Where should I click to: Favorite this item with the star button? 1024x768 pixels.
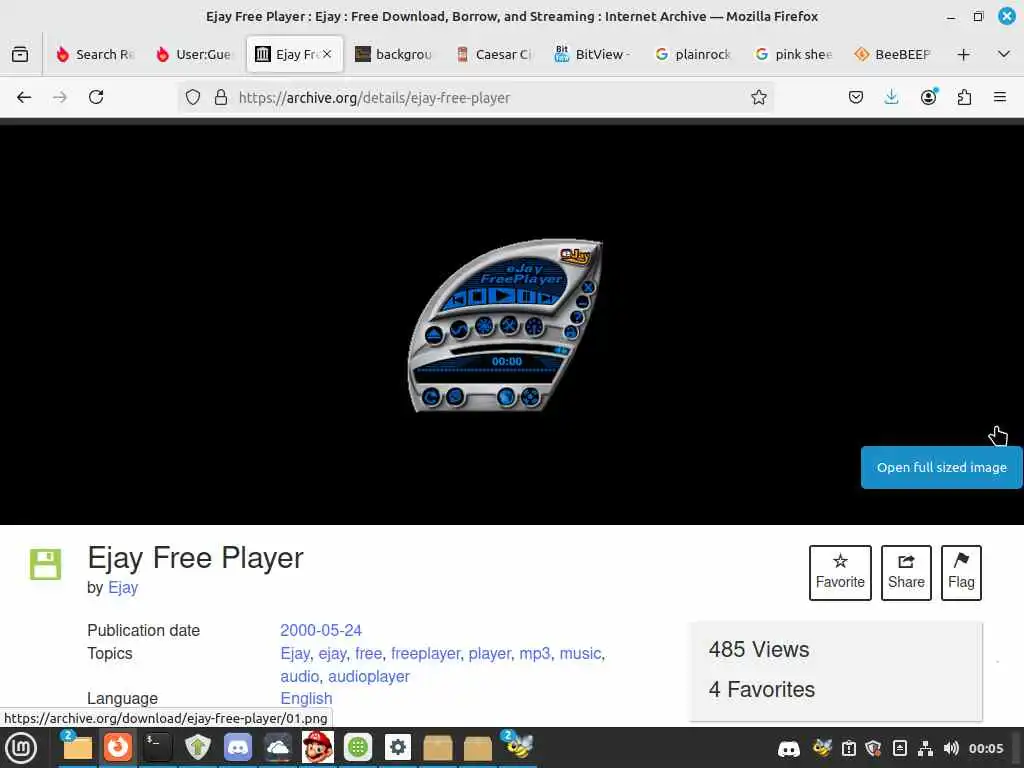coord(840,573)
